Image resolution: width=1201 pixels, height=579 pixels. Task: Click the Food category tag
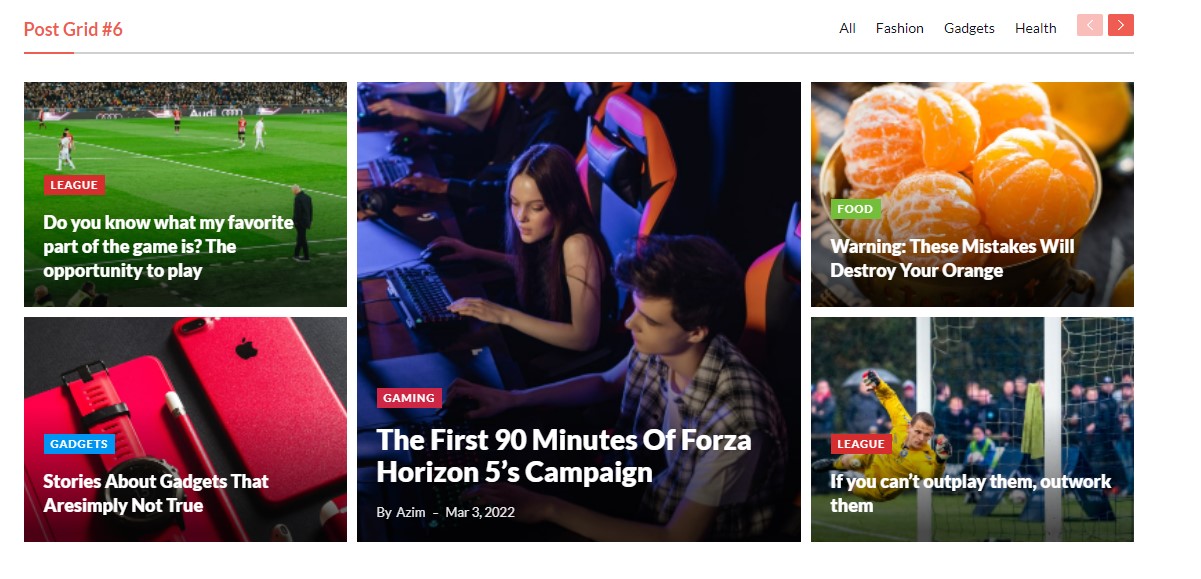pyautogui.click(x=854, y=209)
